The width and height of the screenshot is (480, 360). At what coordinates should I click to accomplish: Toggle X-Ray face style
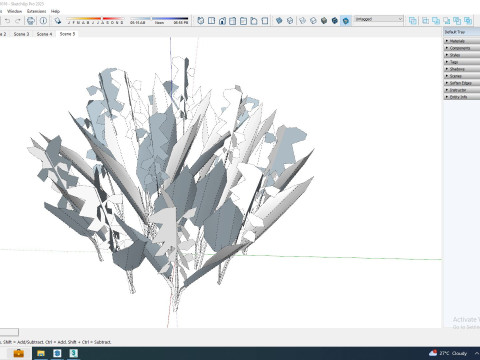279,21
